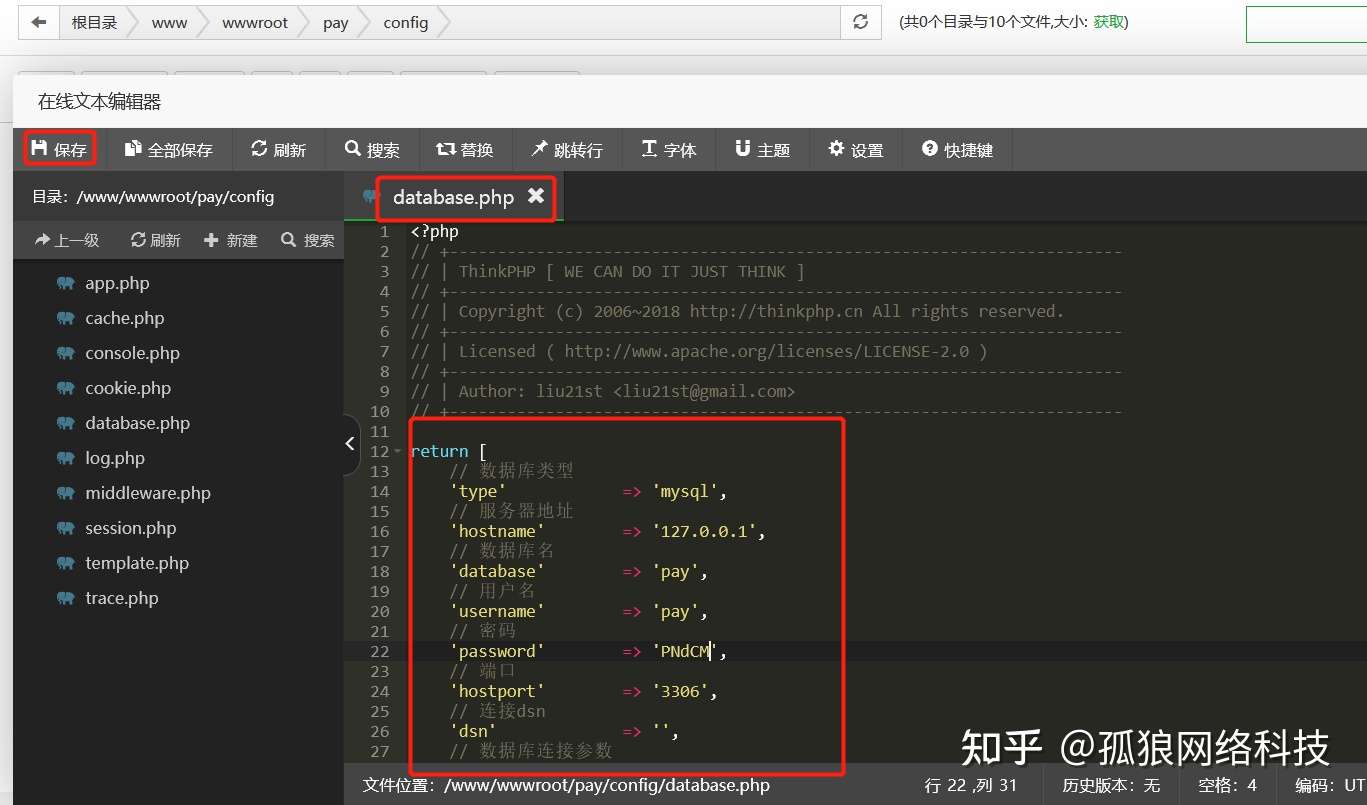Open the Search (搜索) tool in toolbar
Image resolution: width=1367 pixels, height=805 pixels.
373,150
